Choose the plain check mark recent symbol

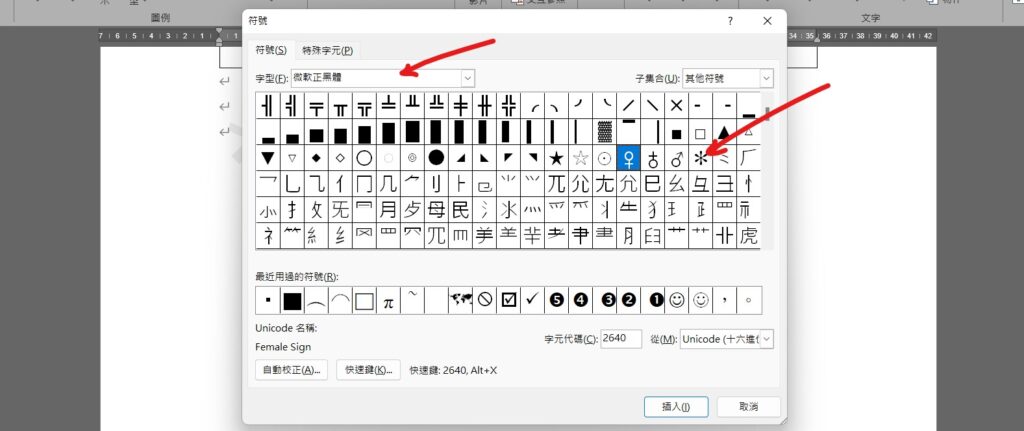tap(532, 300)
